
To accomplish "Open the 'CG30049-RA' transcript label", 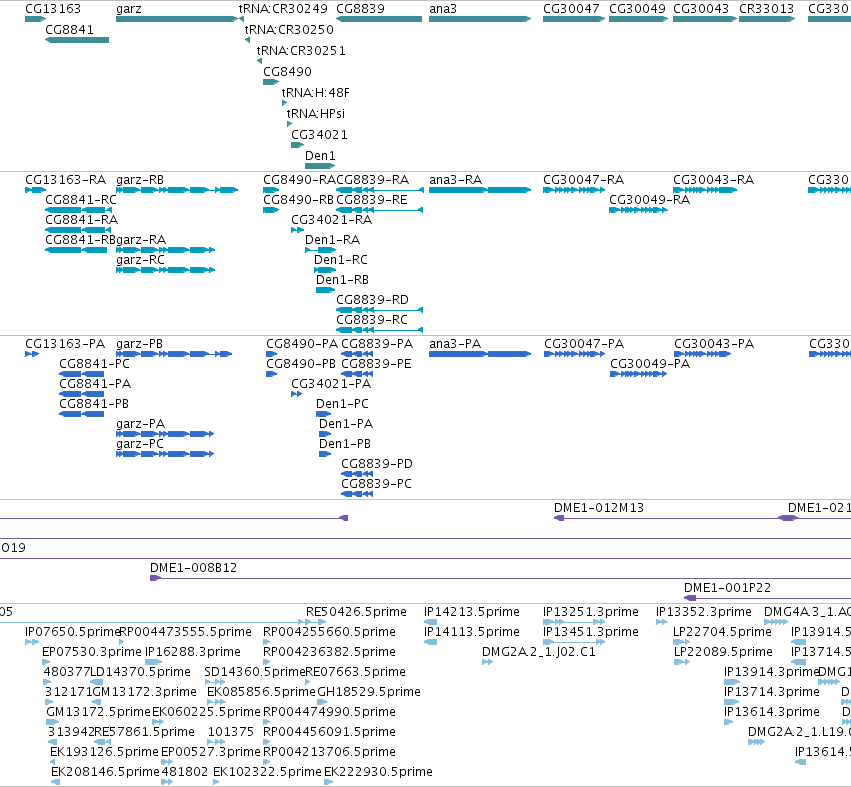I will (x=649, y=200).
